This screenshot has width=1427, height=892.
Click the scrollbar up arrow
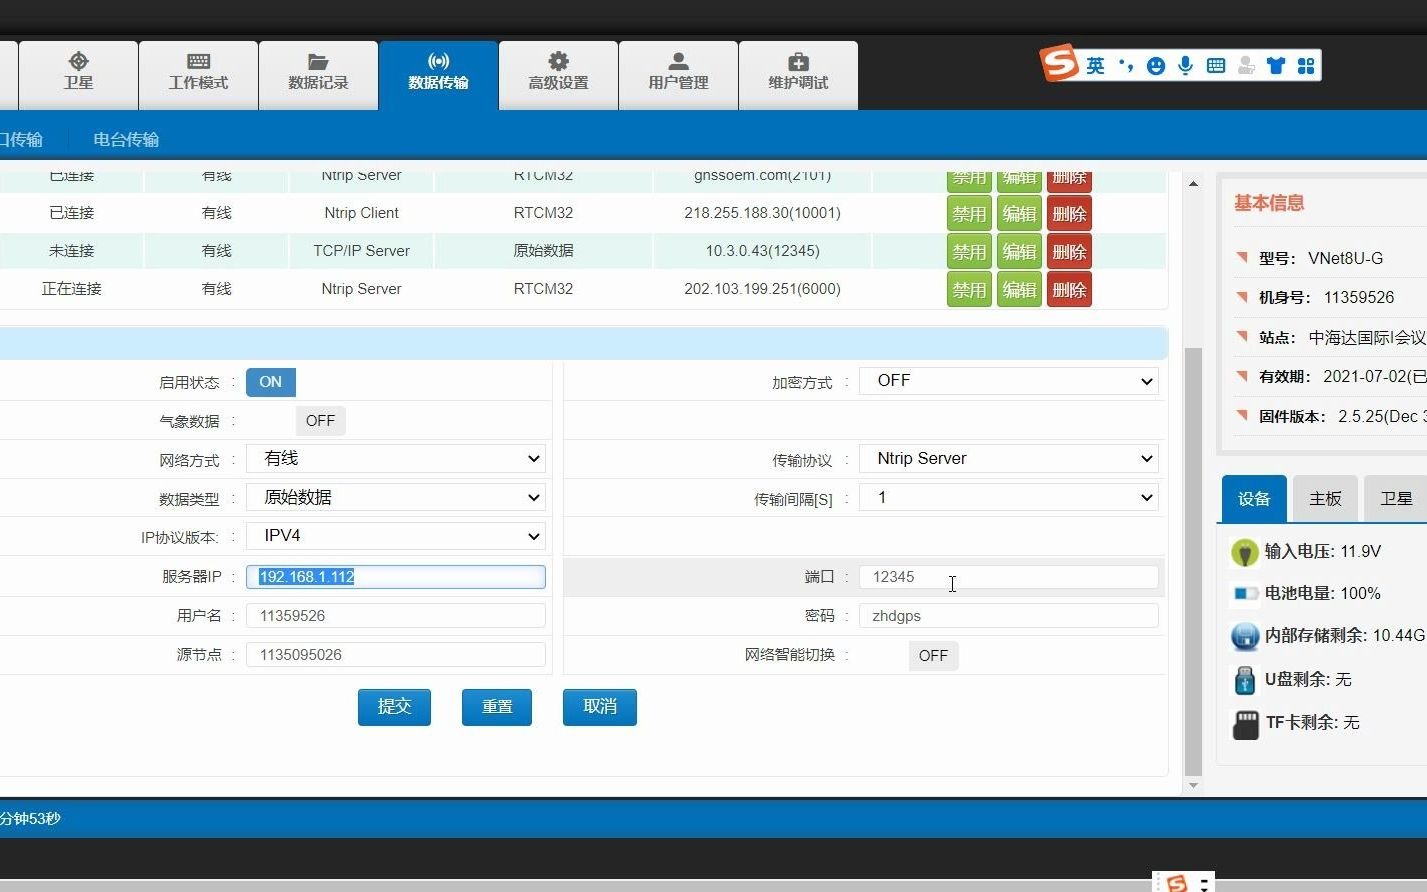(1193, 184)
